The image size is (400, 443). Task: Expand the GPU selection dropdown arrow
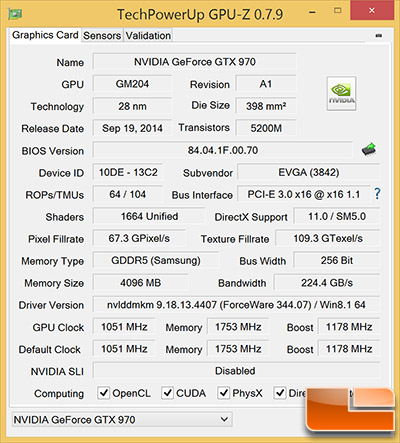point(224,419)
